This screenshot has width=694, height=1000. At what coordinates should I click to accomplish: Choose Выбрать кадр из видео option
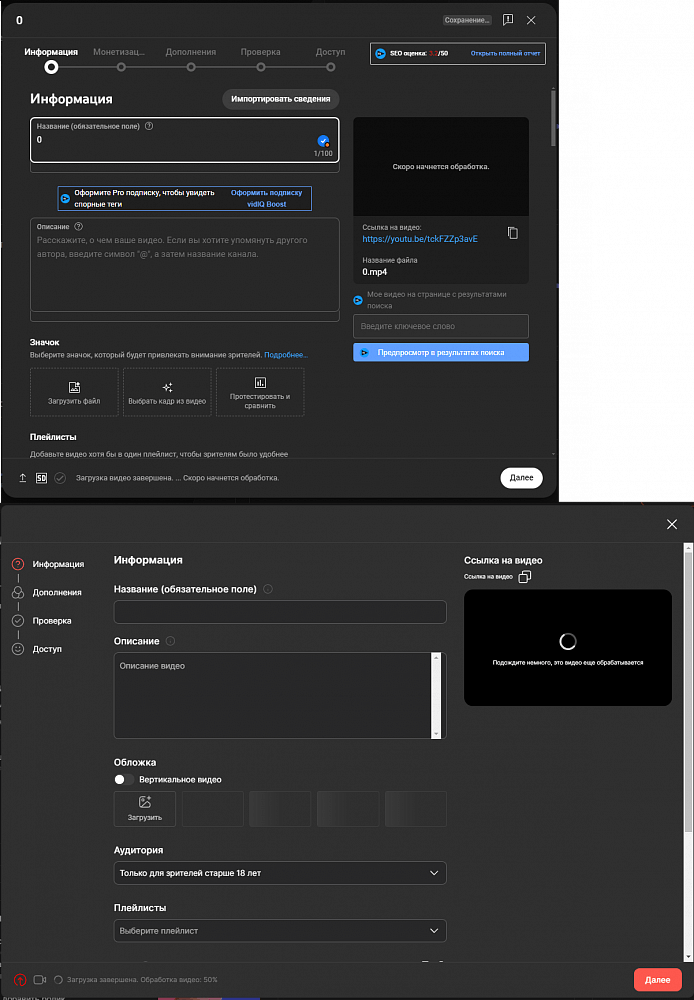pyautogui.click(x=167, y=392)
